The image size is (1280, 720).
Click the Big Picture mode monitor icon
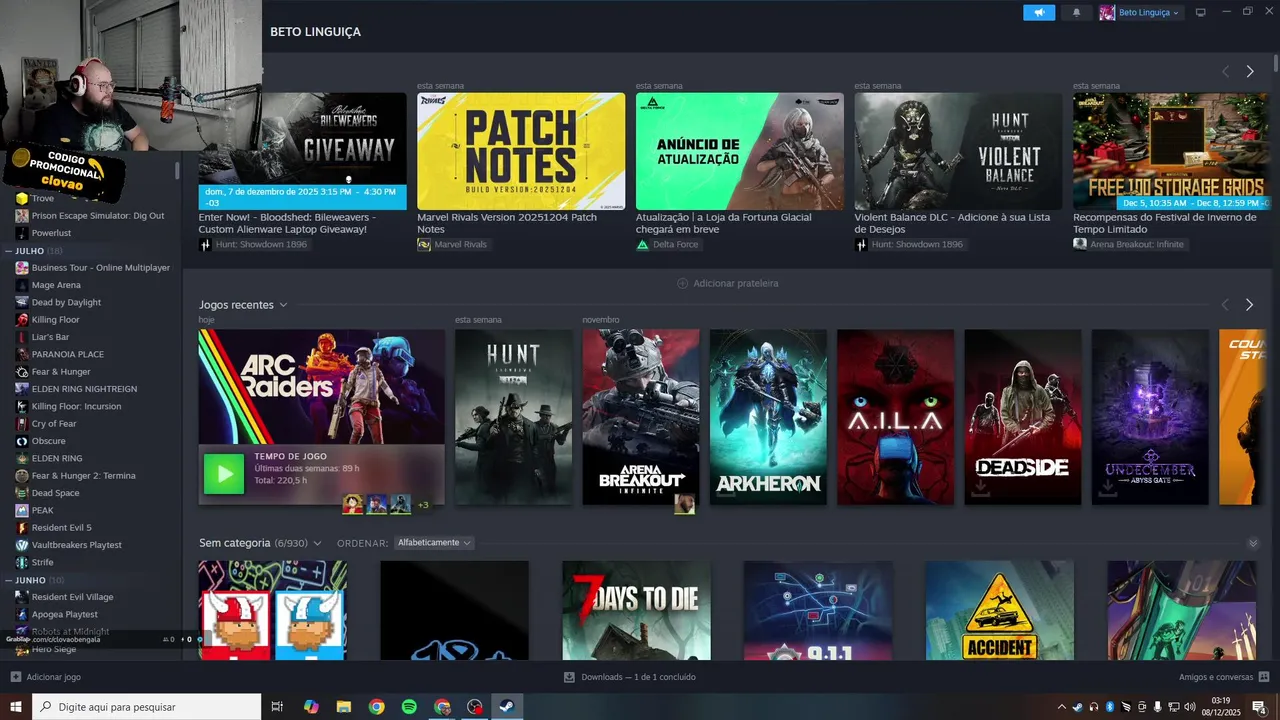coord(1201,13)
